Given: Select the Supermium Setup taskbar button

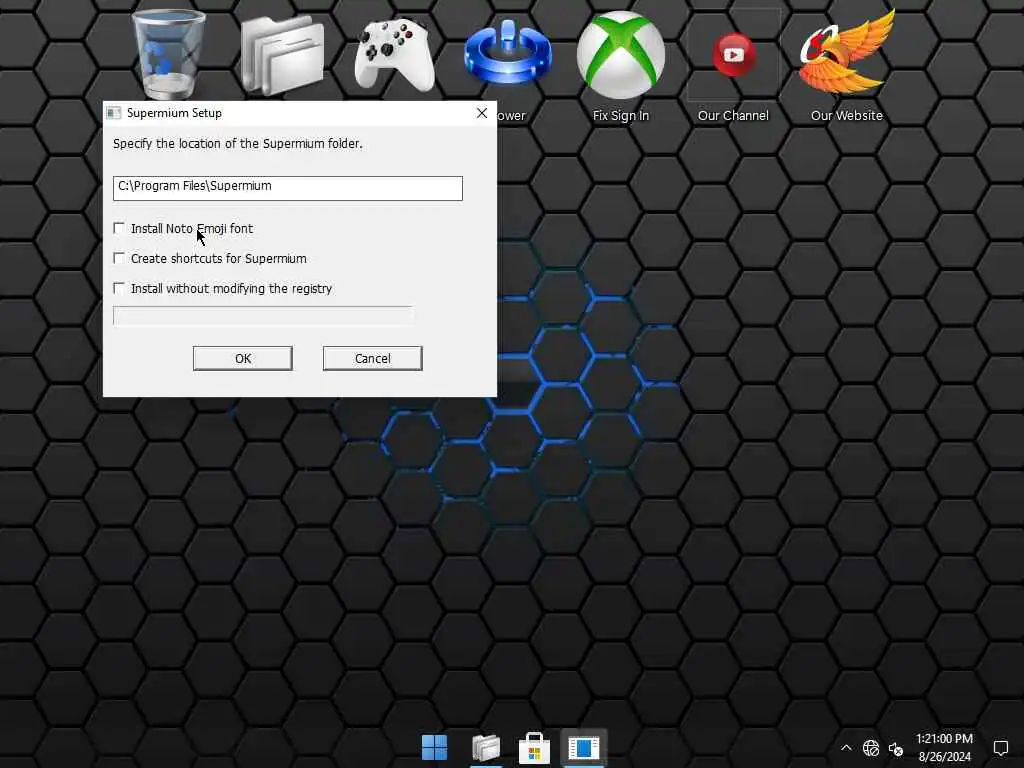Looking at the screenshot, I should (x=584, y=748).
